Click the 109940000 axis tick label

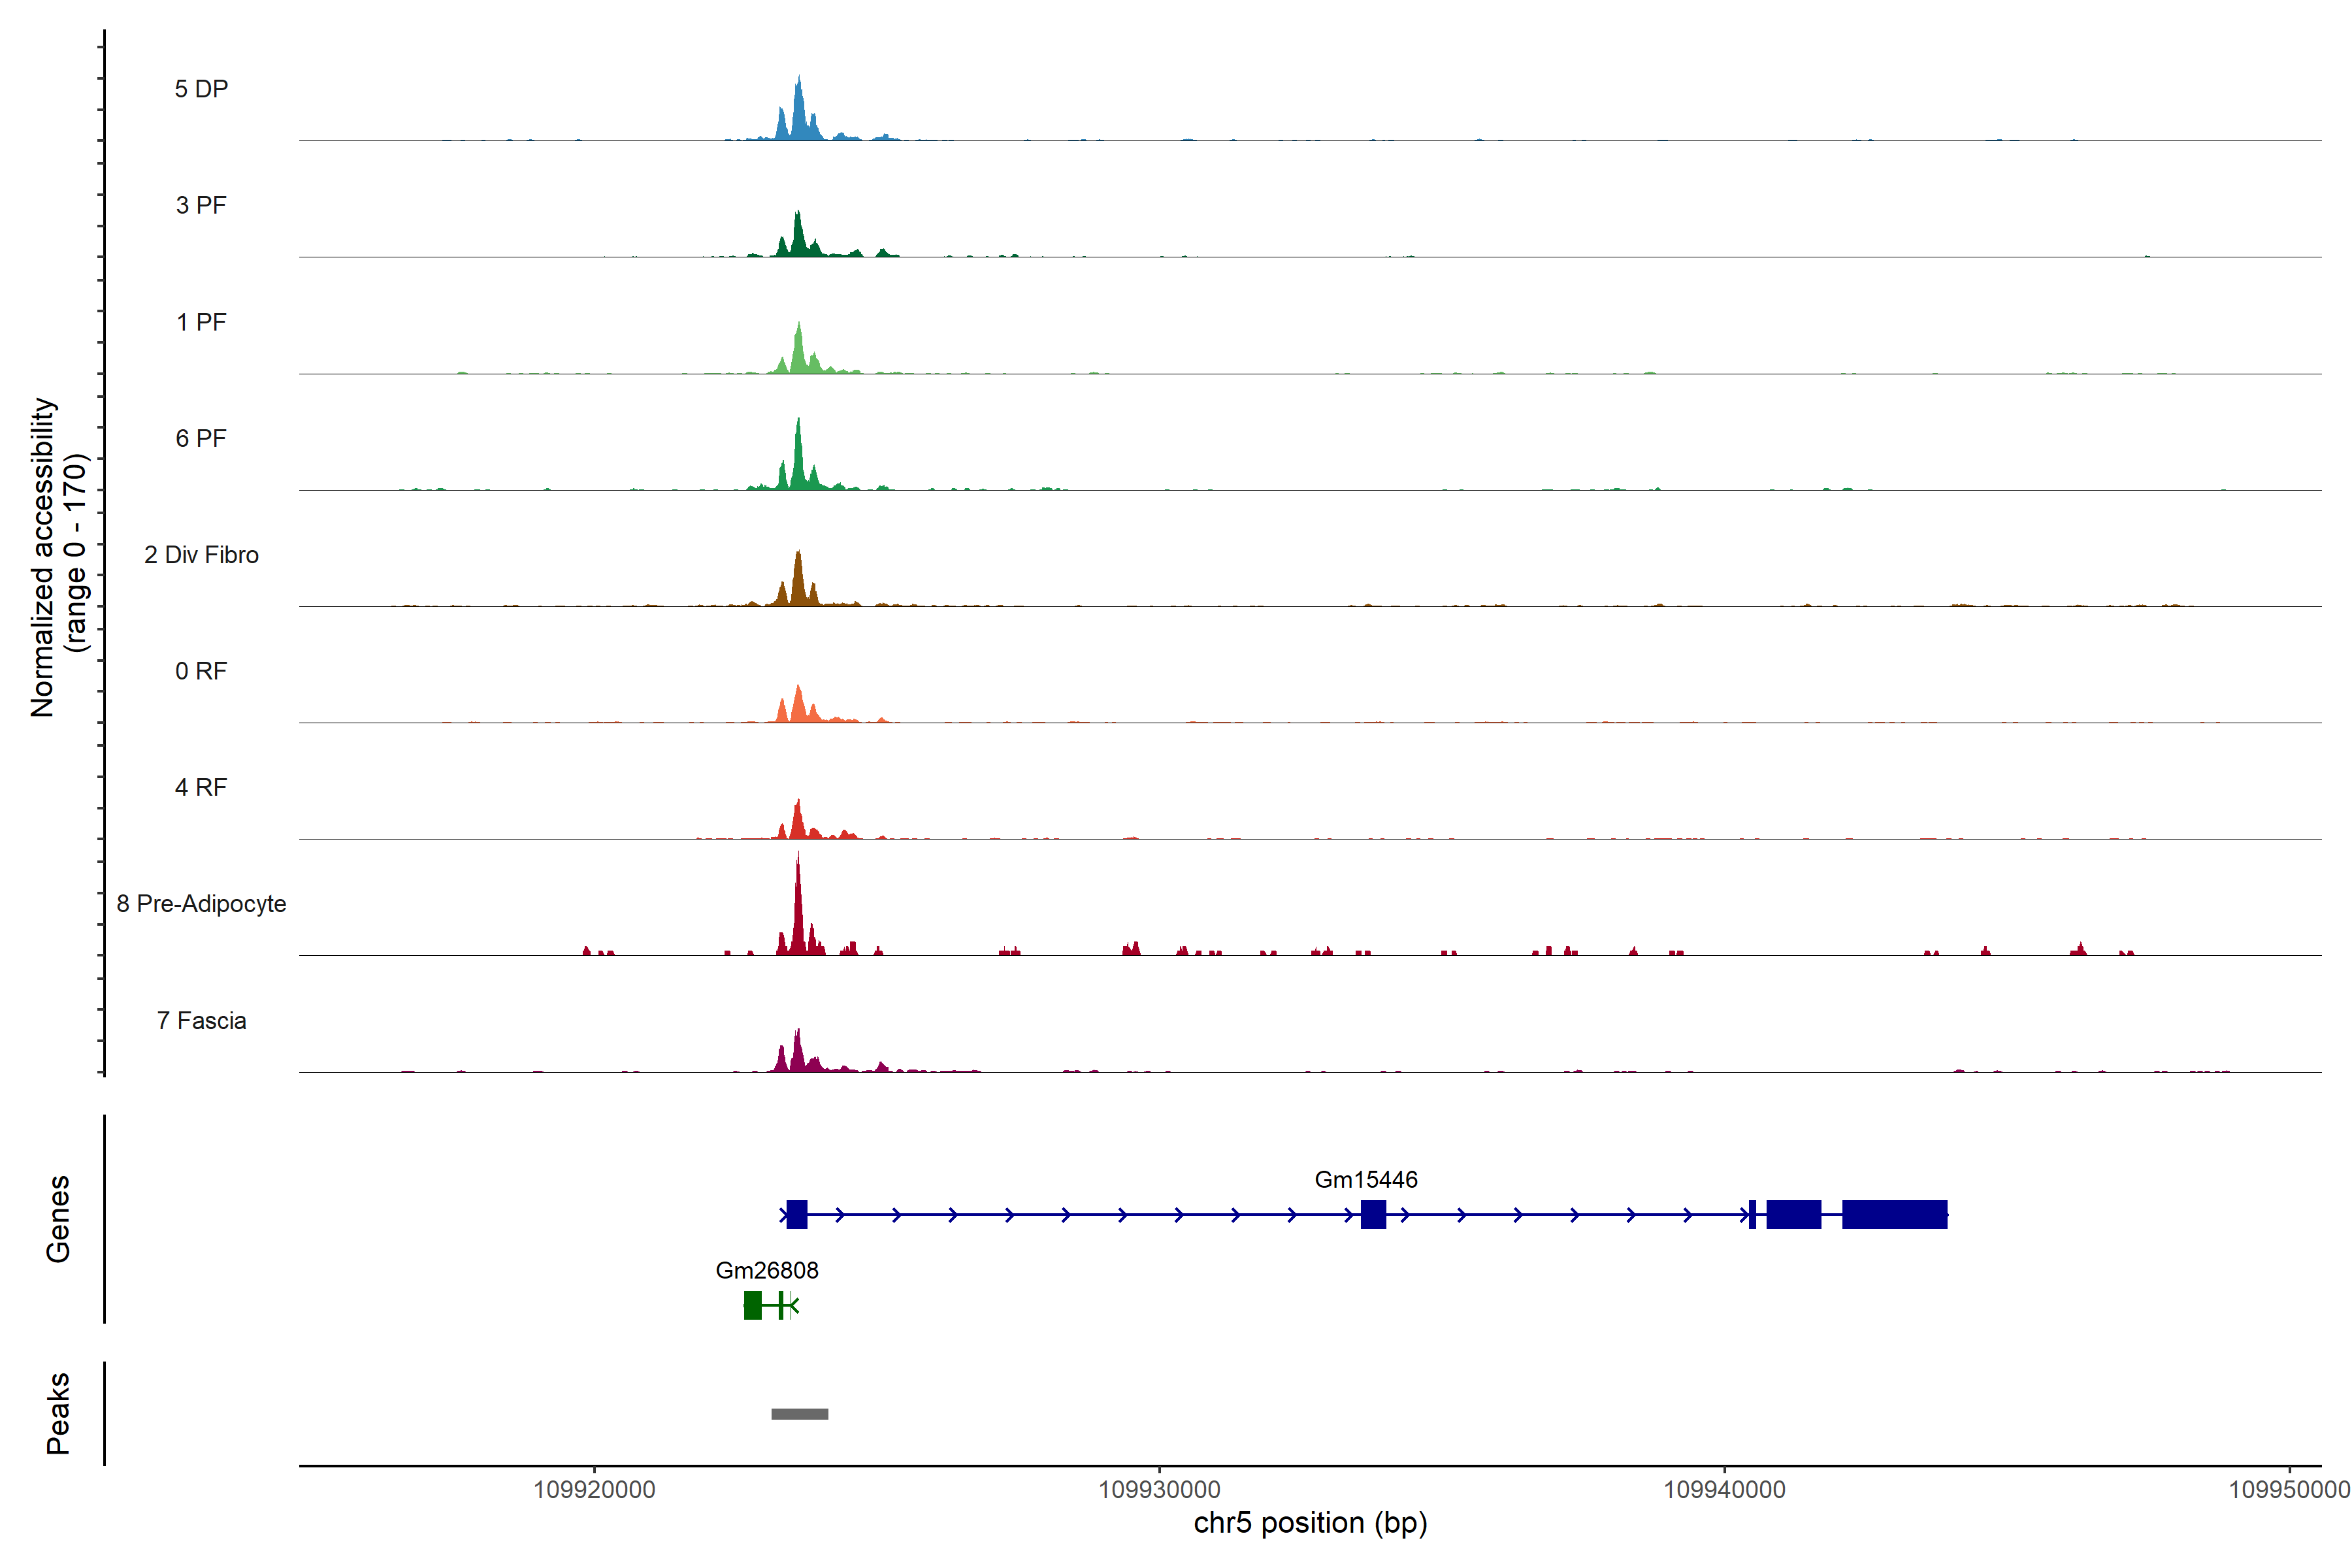click(x=1724, y=1490)
